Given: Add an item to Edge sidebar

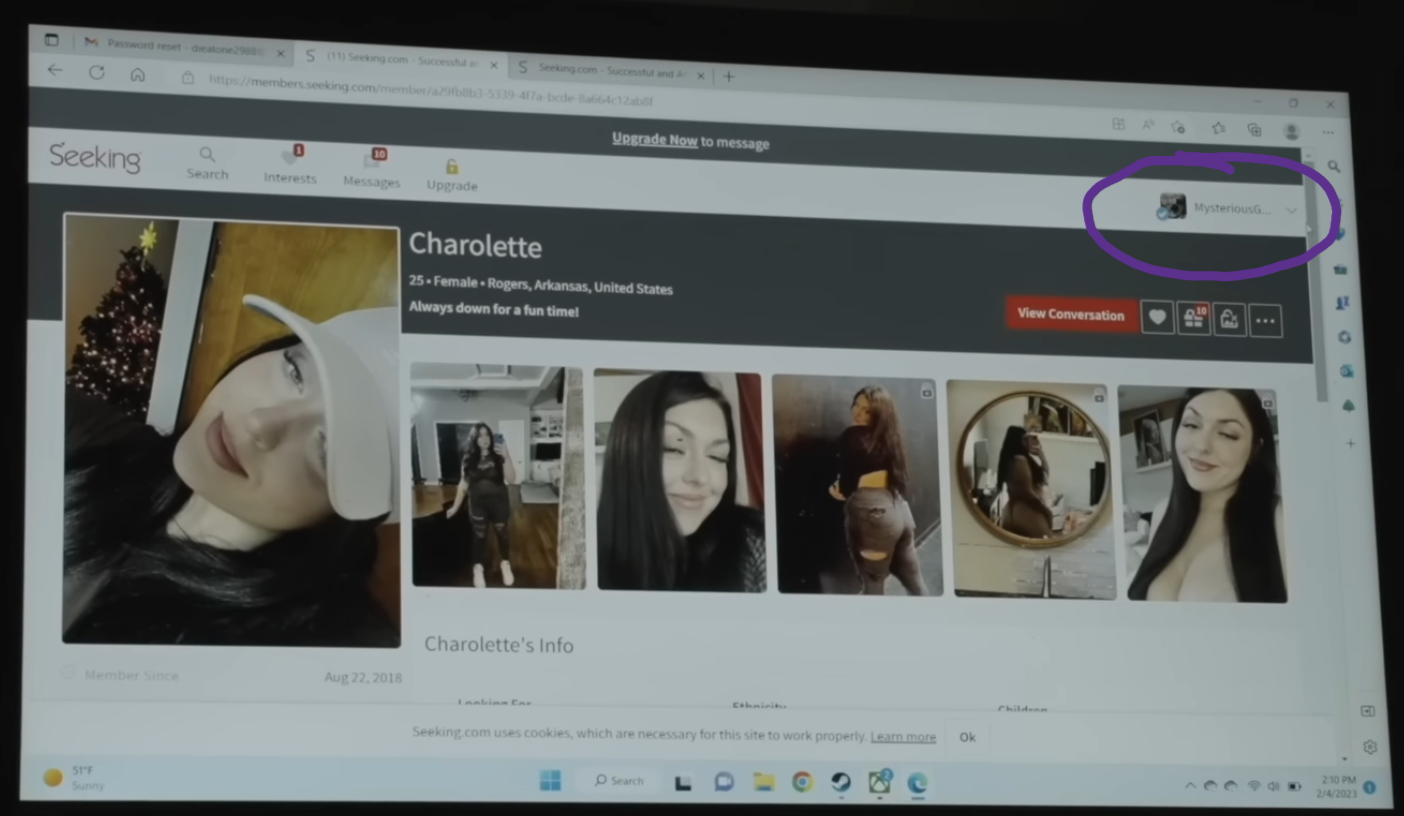Looking at the screenshot, I should click(x=1351, y=443).
